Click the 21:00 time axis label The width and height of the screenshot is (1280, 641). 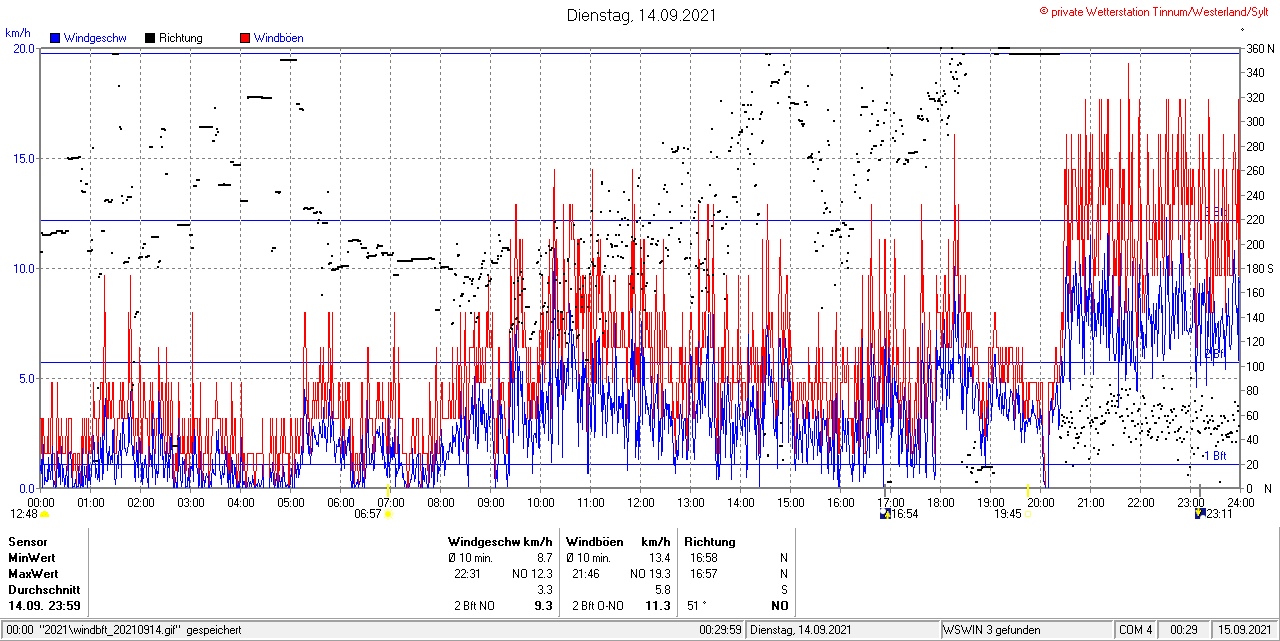[x=1091, y=502]
